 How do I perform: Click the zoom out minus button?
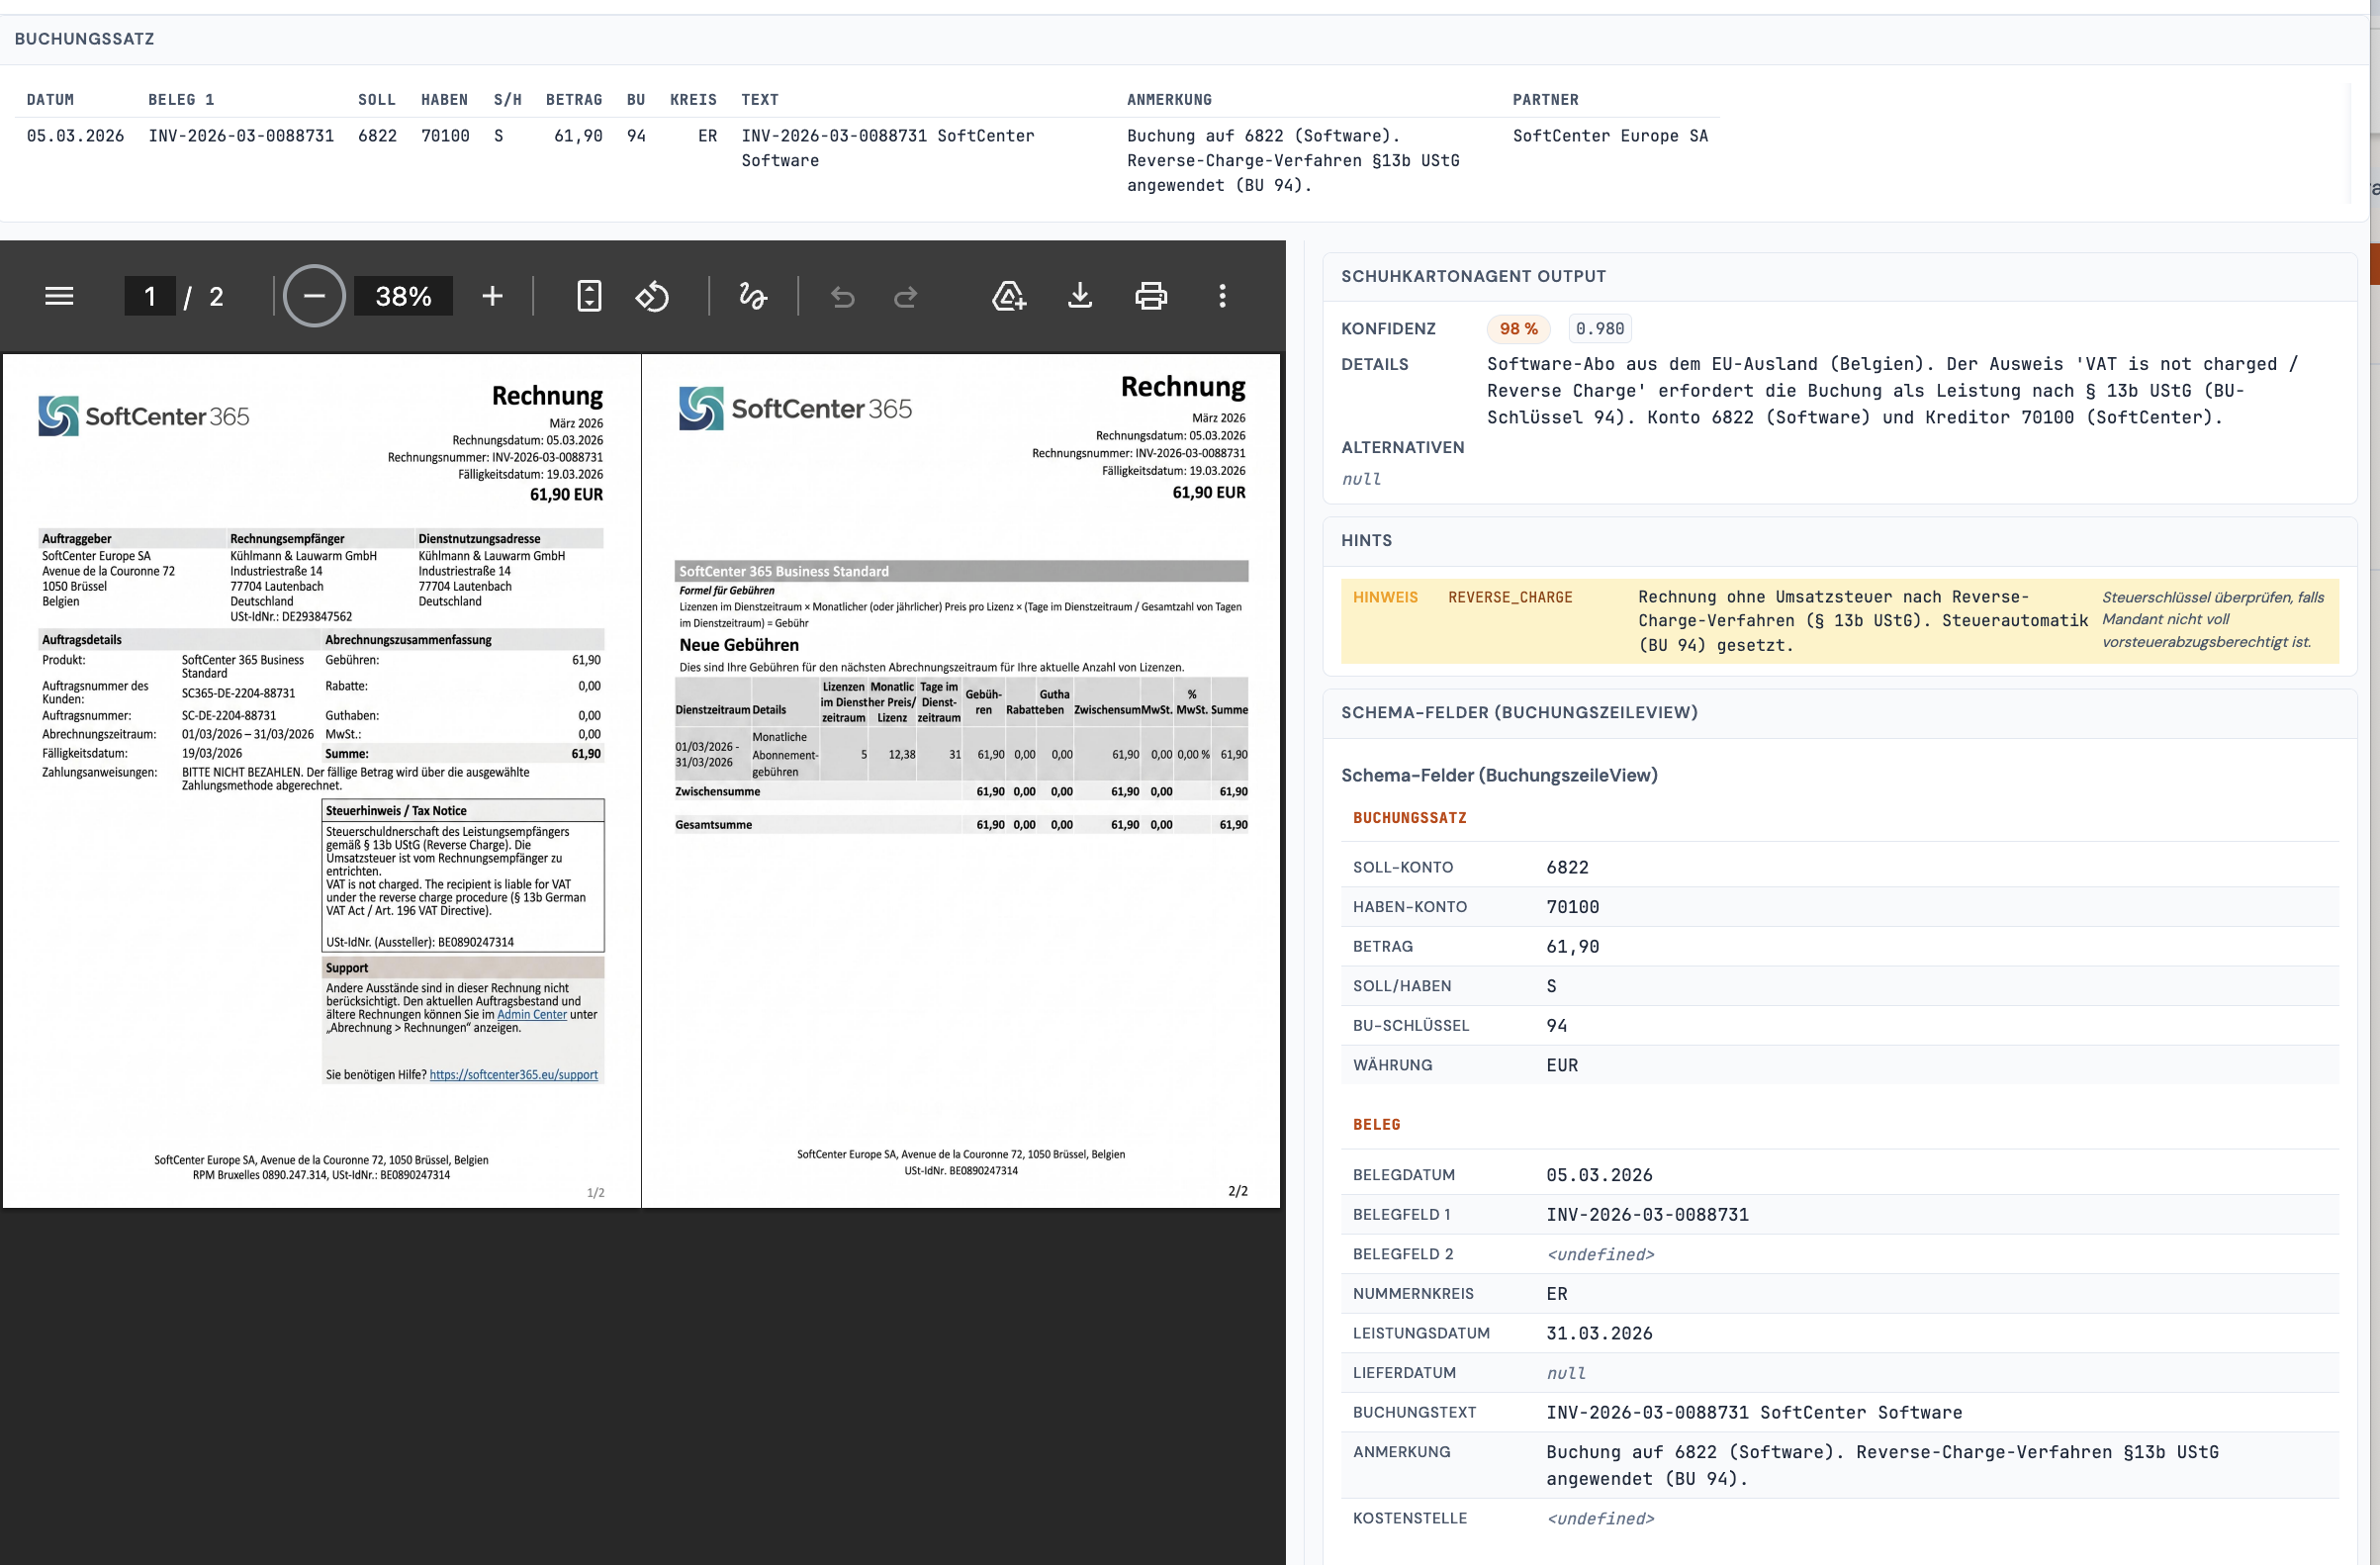pos(314,296)
